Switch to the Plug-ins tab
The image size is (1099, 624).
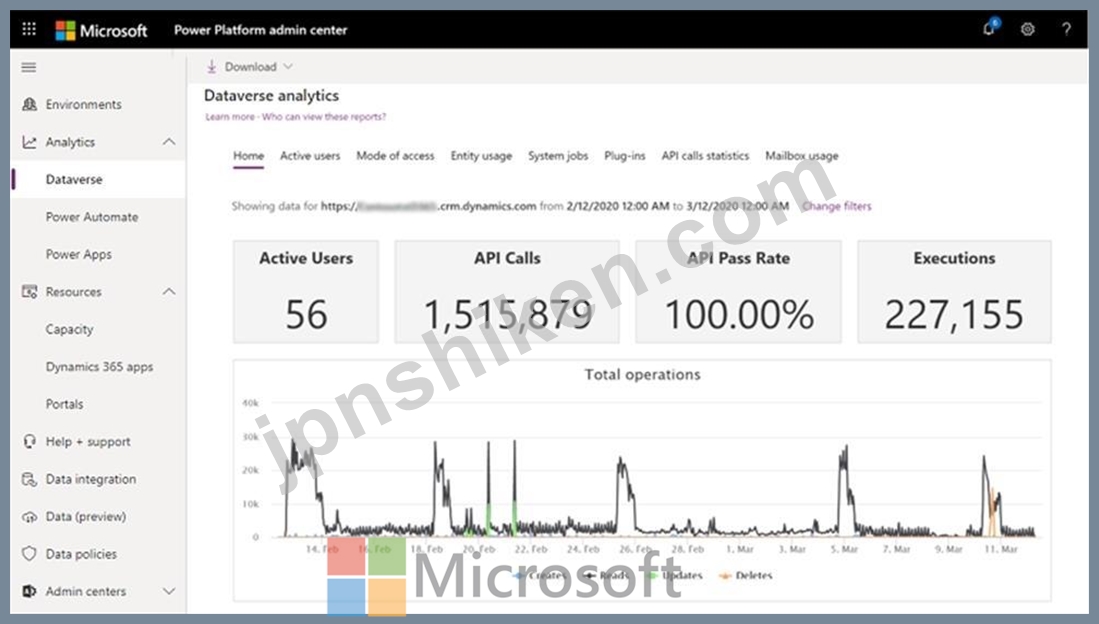pyautogui.click(x=624, y=156)
